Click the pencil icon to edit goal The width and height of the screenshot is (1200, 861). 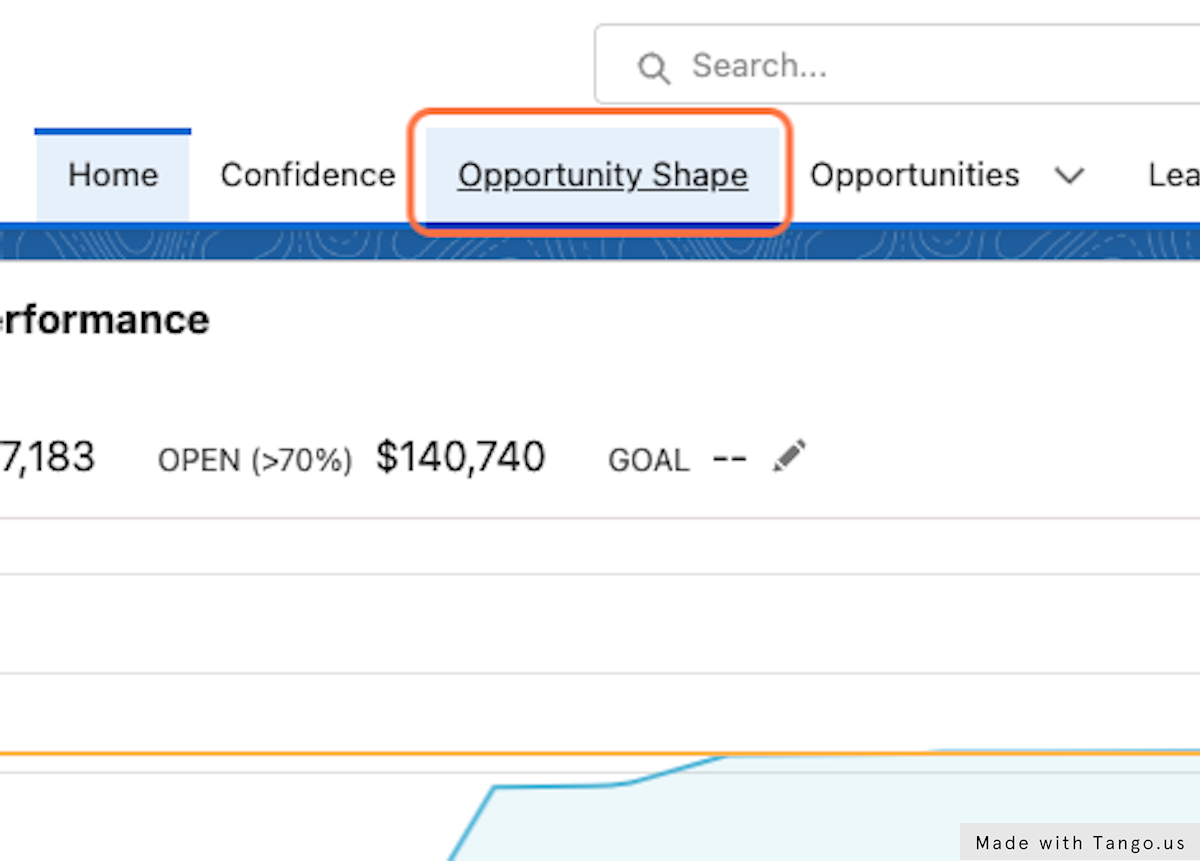tap(789, 457)
